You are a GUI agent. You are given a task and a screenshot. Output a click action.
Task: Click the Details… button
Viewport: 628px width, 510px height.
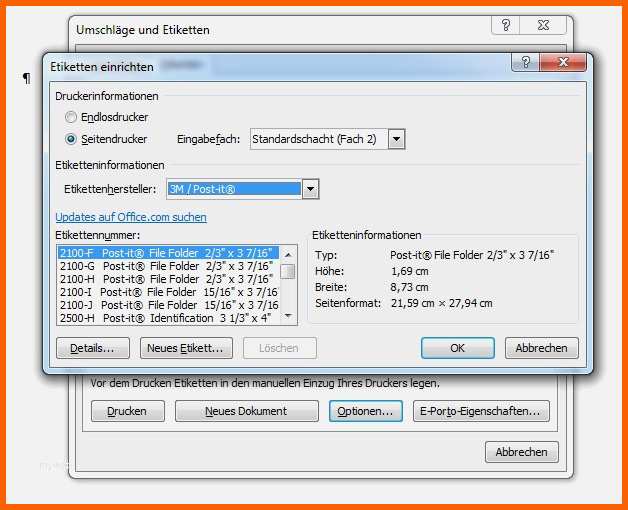[x=93, y=348]
